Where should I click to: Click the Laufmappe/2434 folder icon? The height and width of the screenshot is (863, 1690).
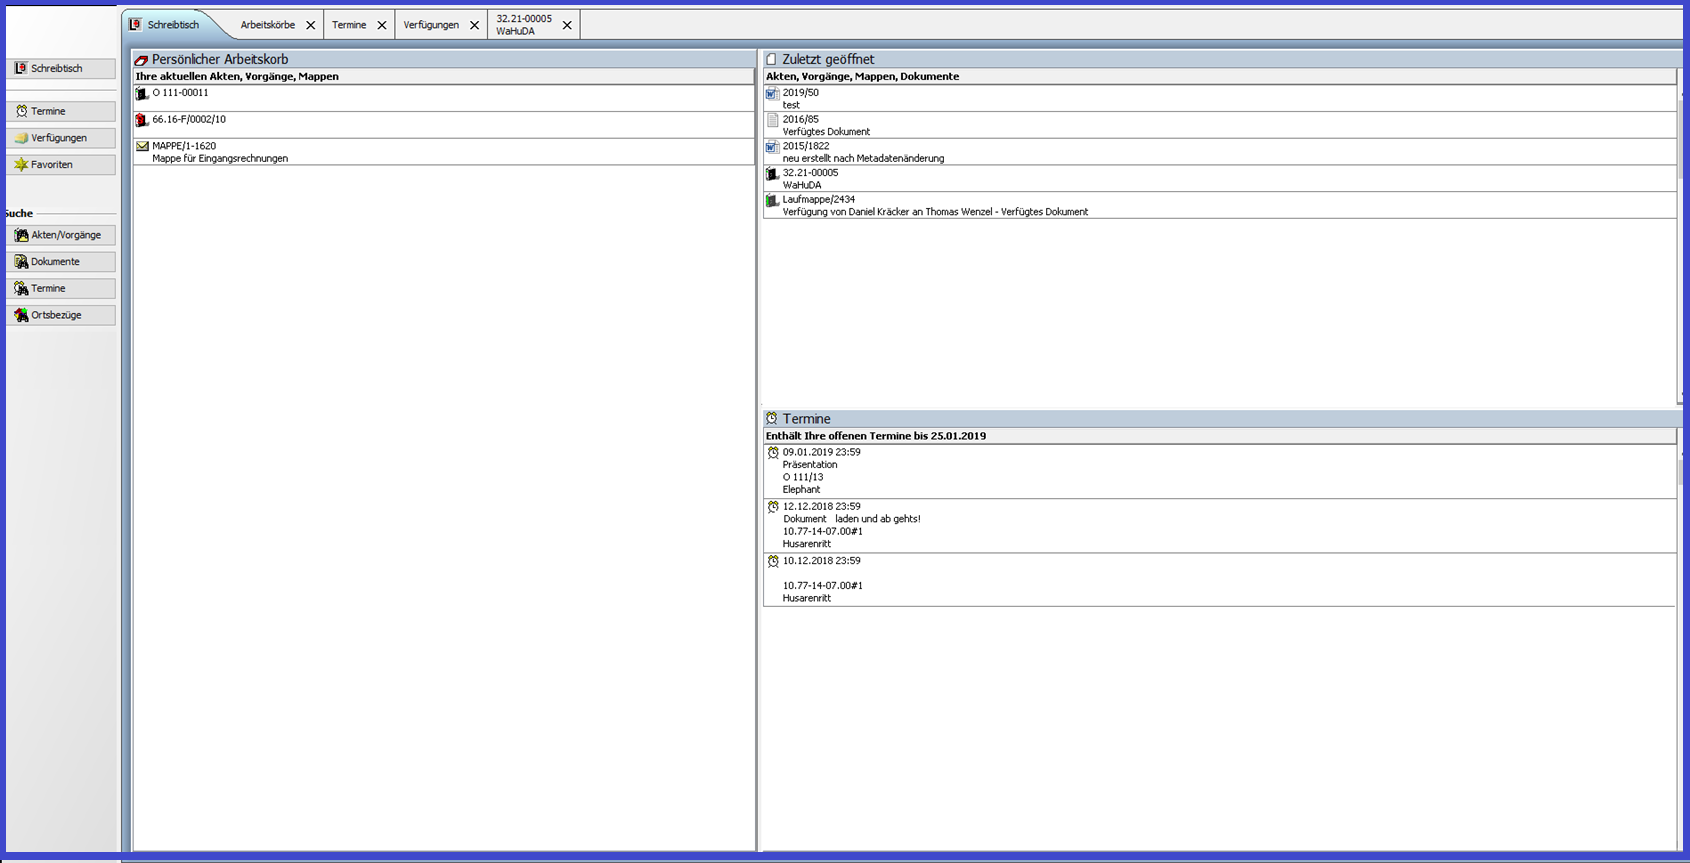(x=772, y=201)
